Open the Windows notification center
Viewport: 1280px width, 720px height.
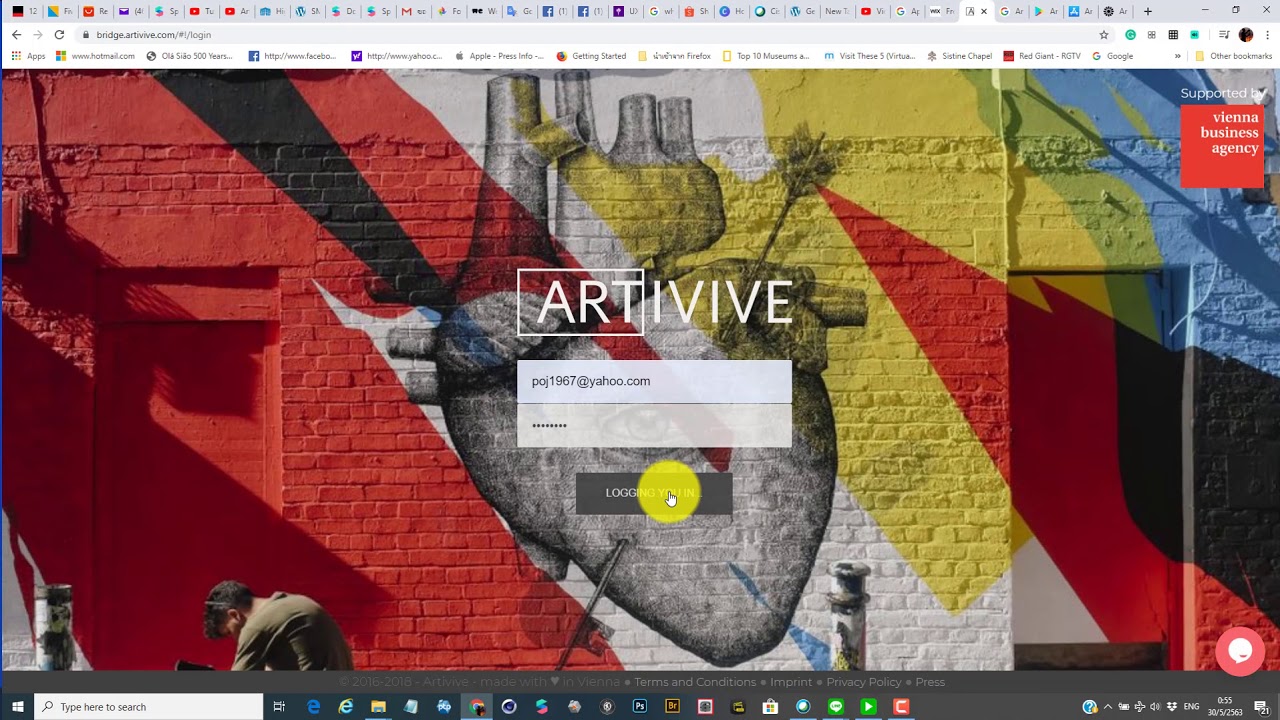click(x=1262, y=707)
